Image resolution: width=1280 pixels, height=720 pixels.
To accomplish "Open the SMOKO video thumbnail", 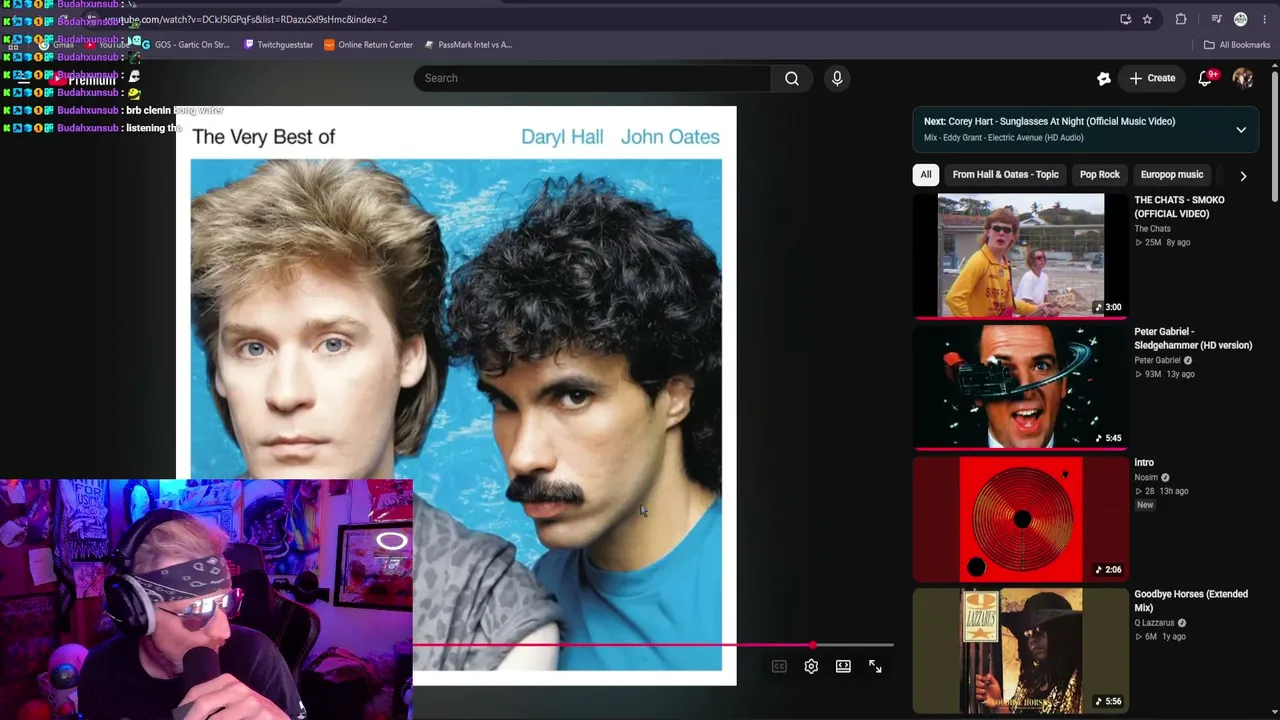I will [1020, 255].
